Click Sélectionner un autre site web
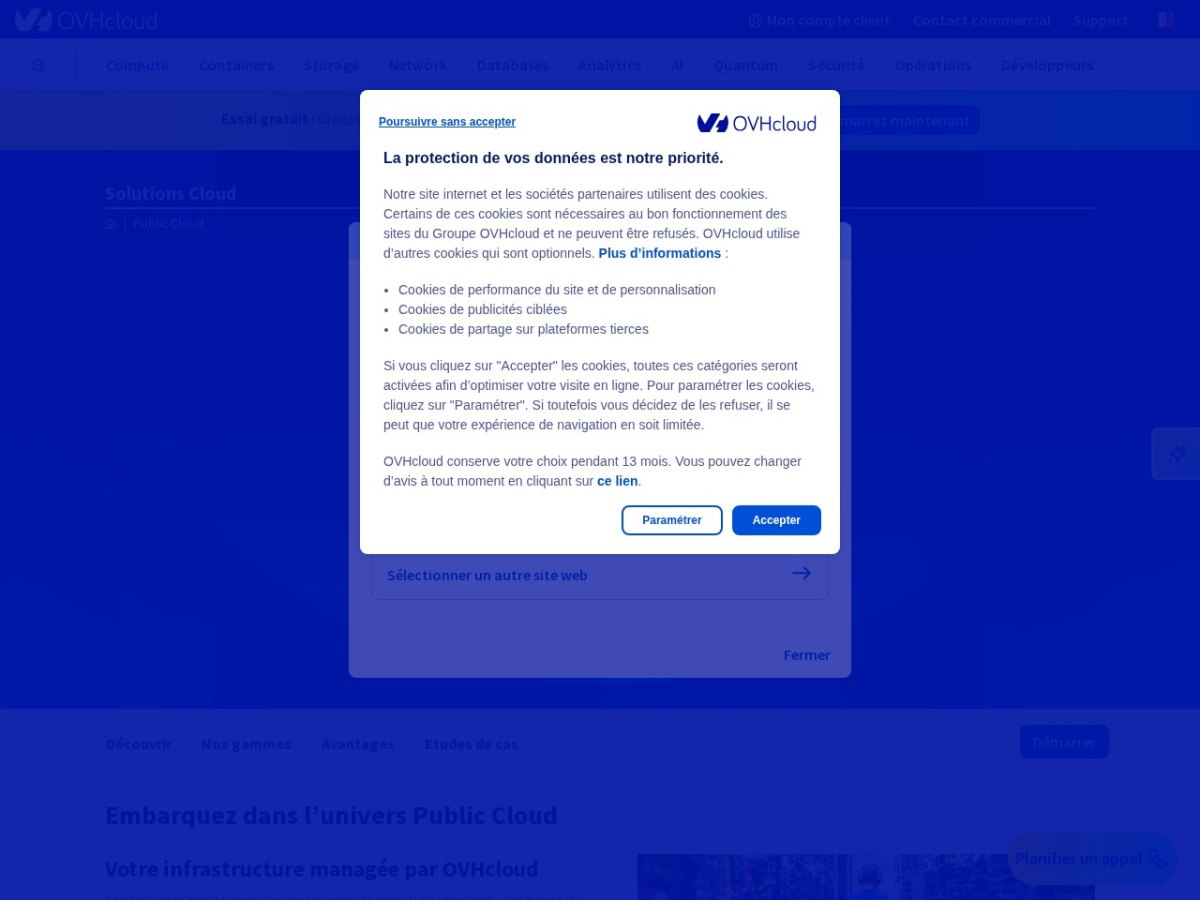Screen dimensions: 1200x900 coord(600,575)
